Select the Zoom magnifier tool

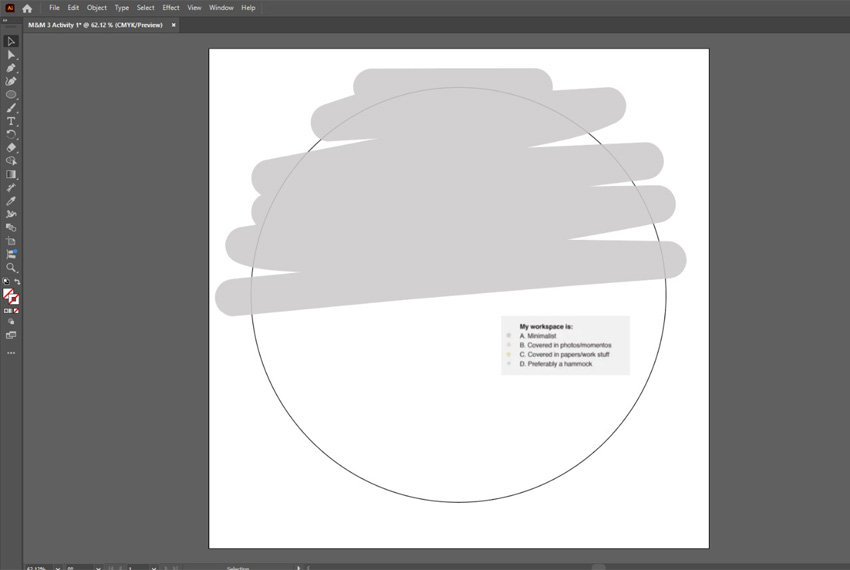(11, 268)
